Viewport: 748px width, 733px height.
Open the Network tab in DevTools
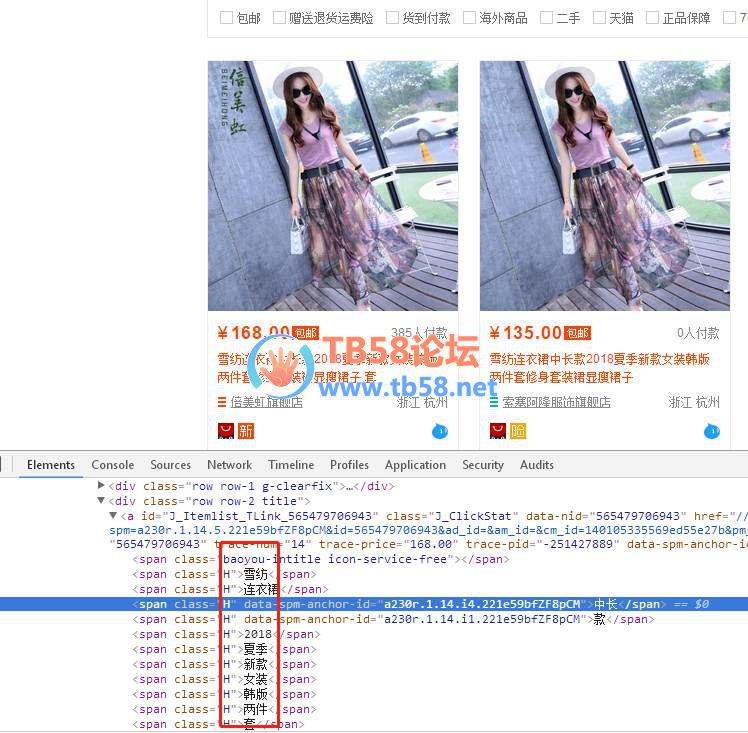click(x=229, y=465)
